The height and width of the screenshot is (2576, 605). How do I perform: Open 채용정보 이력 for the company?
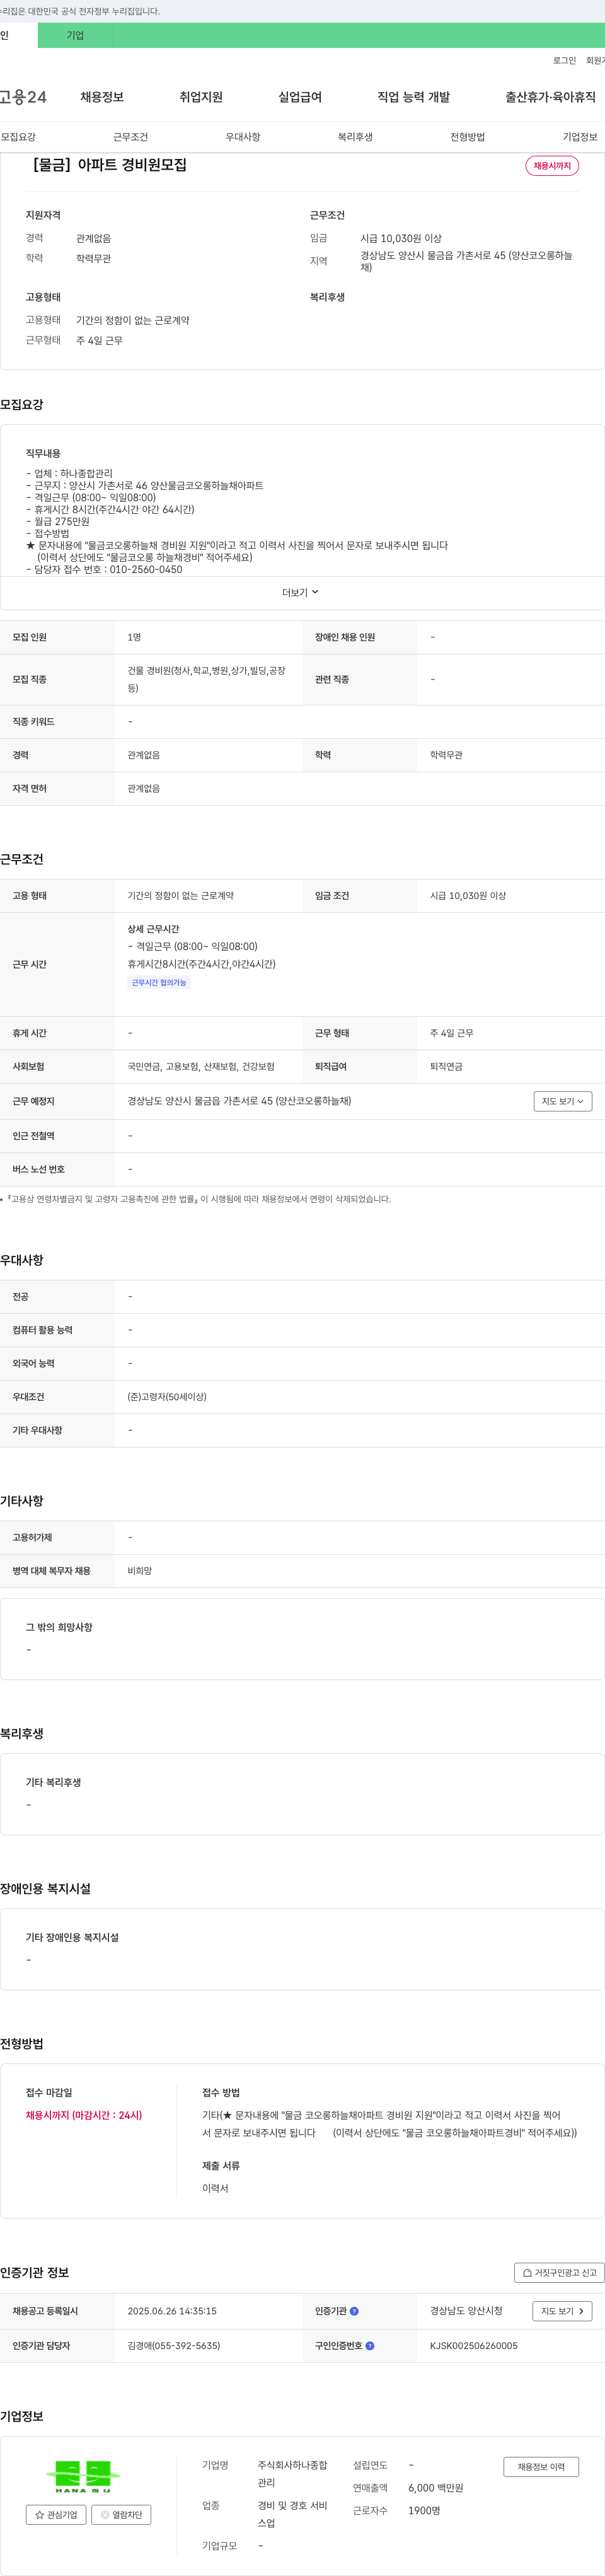[541, 2467]
